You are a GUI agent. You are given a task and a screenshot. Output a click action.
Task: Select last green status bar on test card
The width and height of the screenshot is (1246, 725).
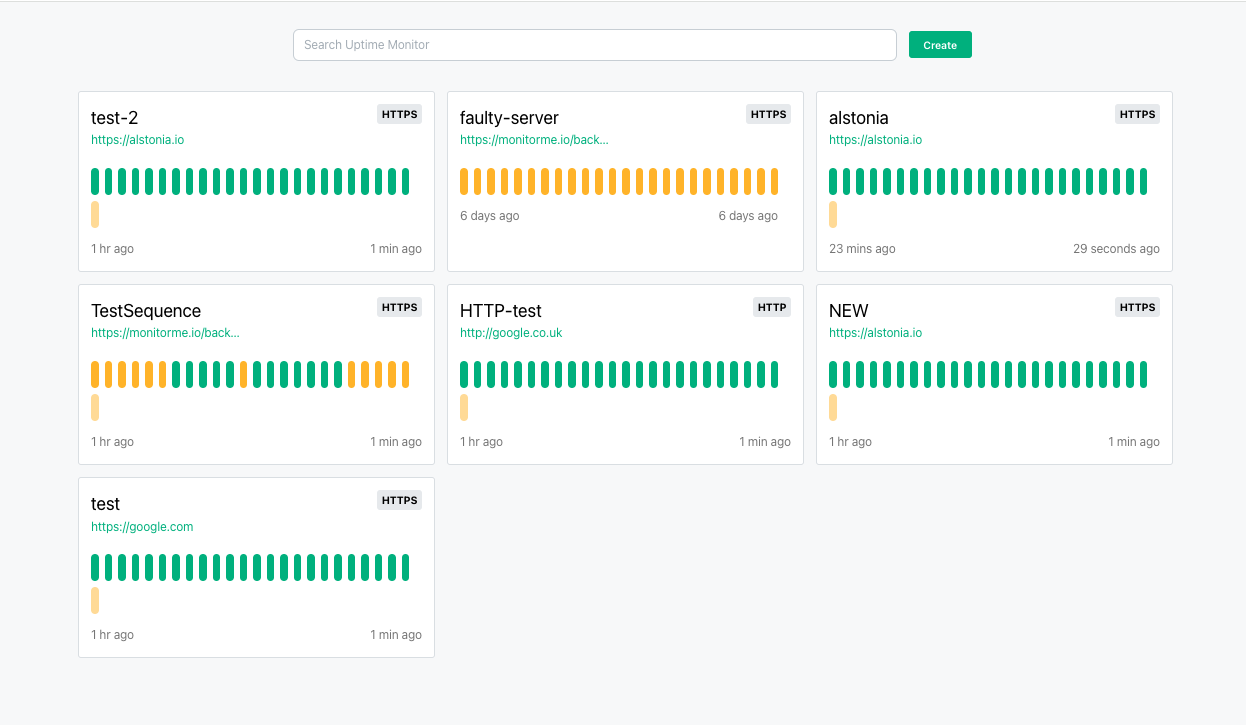click(x=405, y=567)
